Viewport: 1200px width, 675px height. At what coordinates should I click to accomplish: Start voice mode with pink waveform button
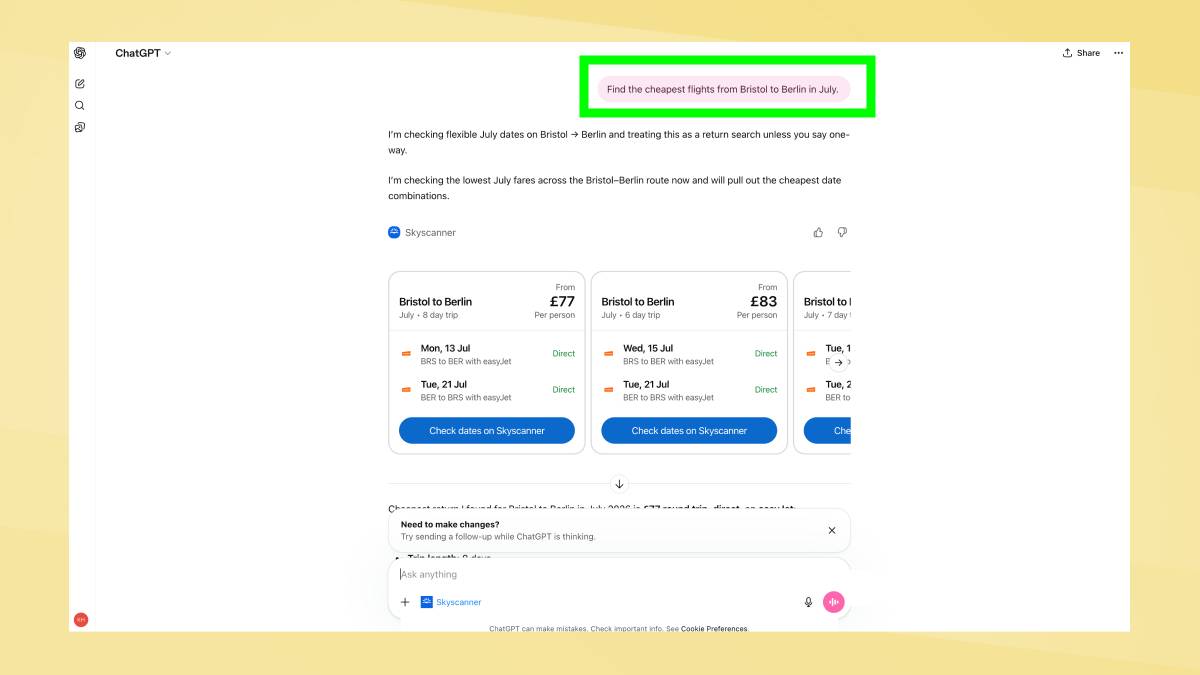[x=834, y=602]
